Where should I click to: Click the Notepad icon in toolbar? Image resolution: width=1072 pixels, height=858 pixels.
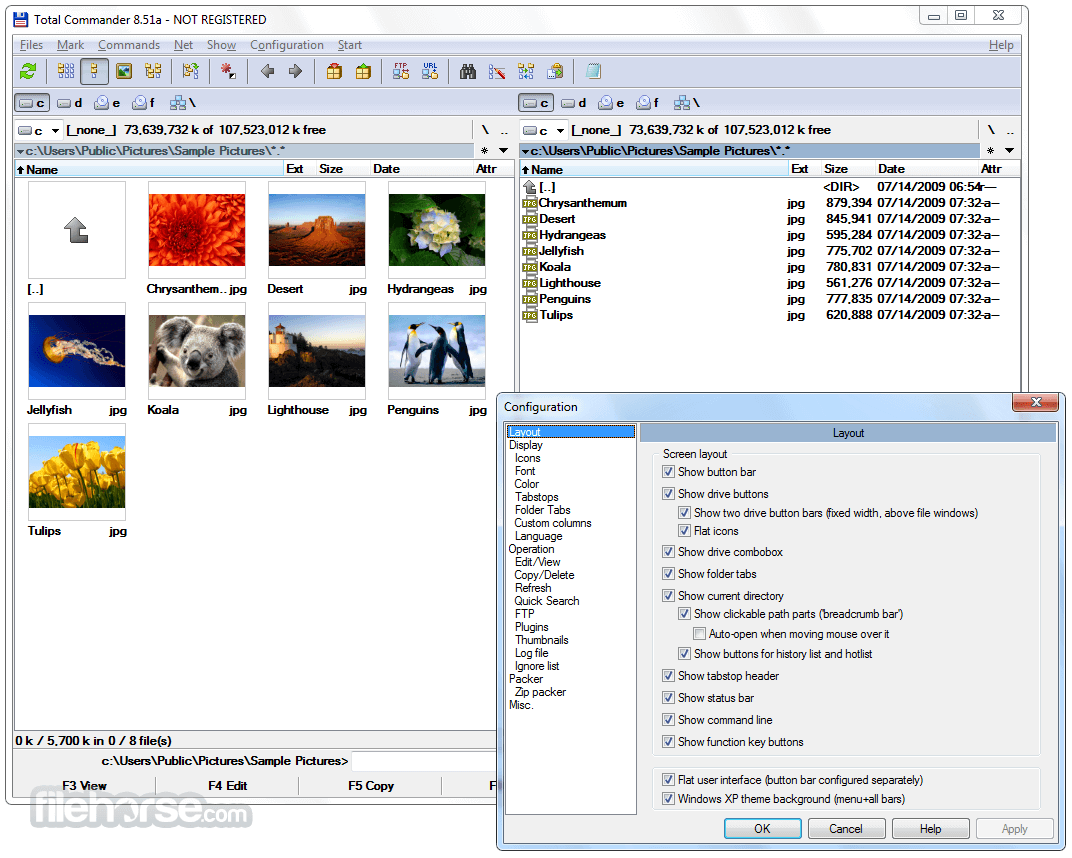point(593,71)
